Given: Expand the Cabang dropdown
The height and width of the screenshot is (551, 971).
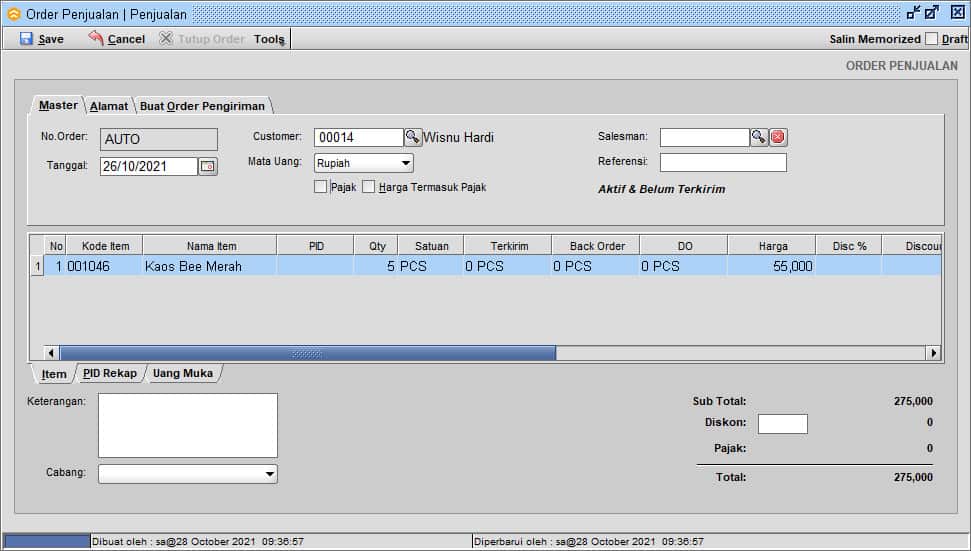Looking at the screenshot, I should pos(270,474).
